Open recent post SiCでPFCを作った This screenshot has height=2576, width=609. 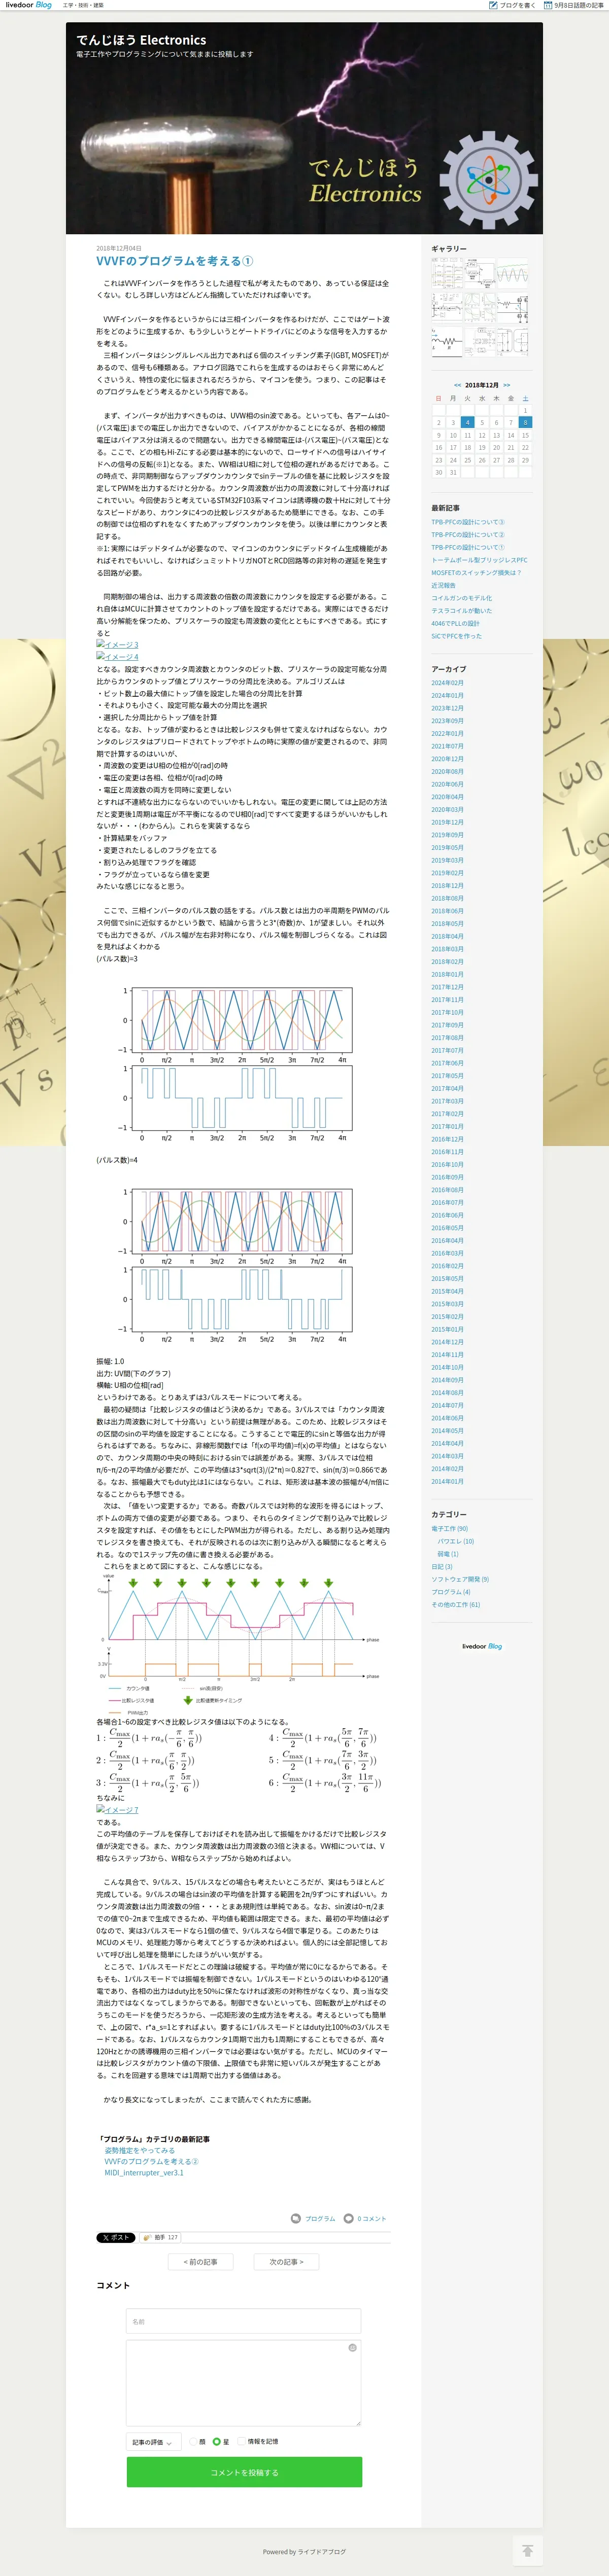pos(457,636)
